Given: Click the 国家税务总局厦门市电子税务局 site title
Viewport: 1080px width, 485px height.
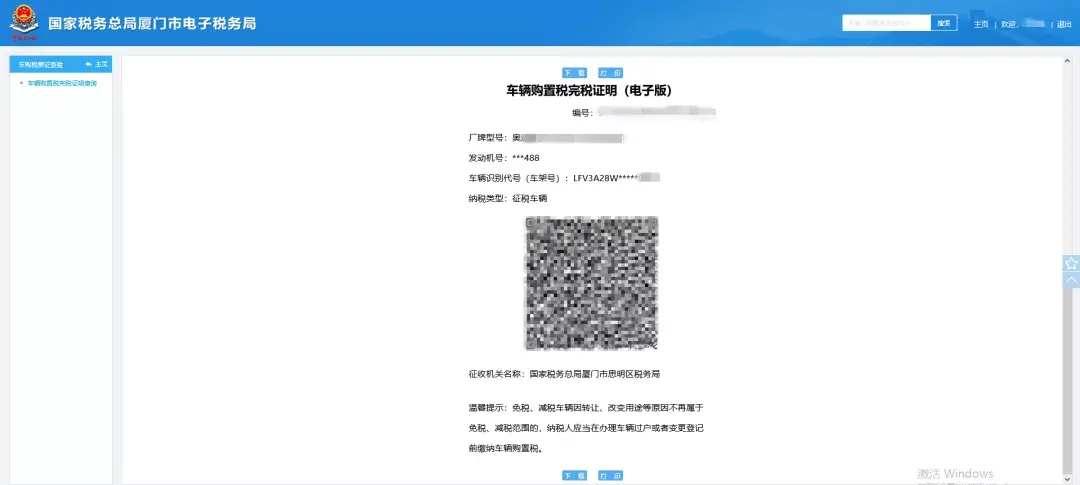Looking at the screenshot, I should [152, 23].
